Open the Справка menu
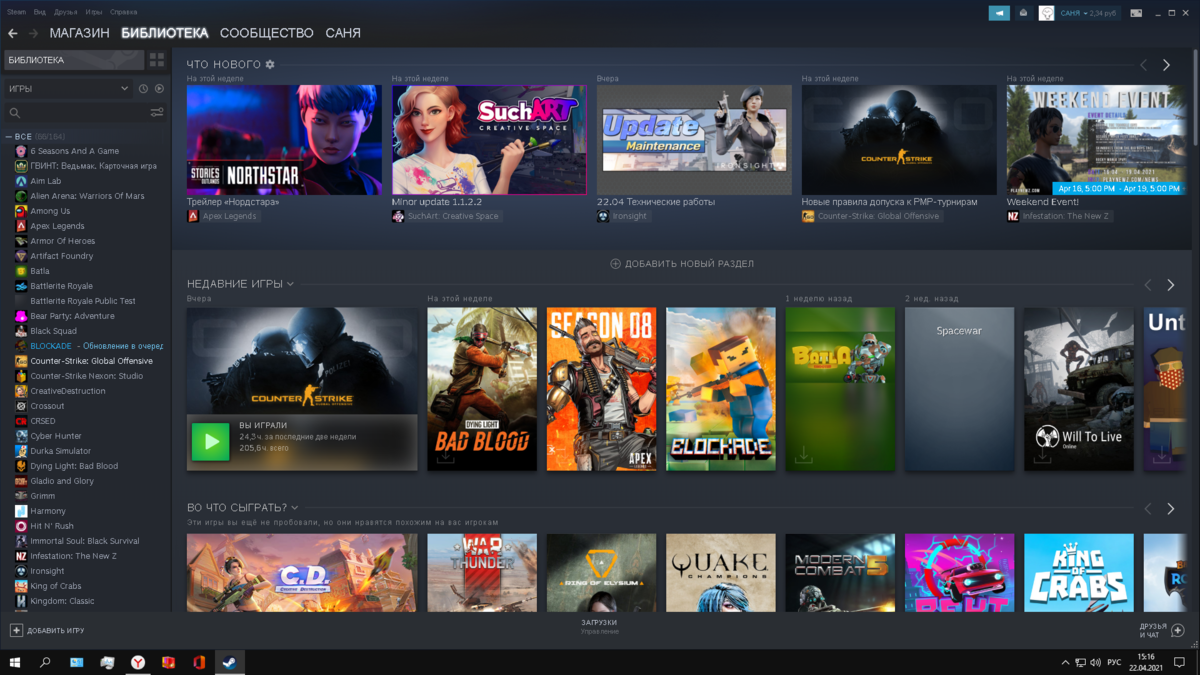 (x=124, y=12)
